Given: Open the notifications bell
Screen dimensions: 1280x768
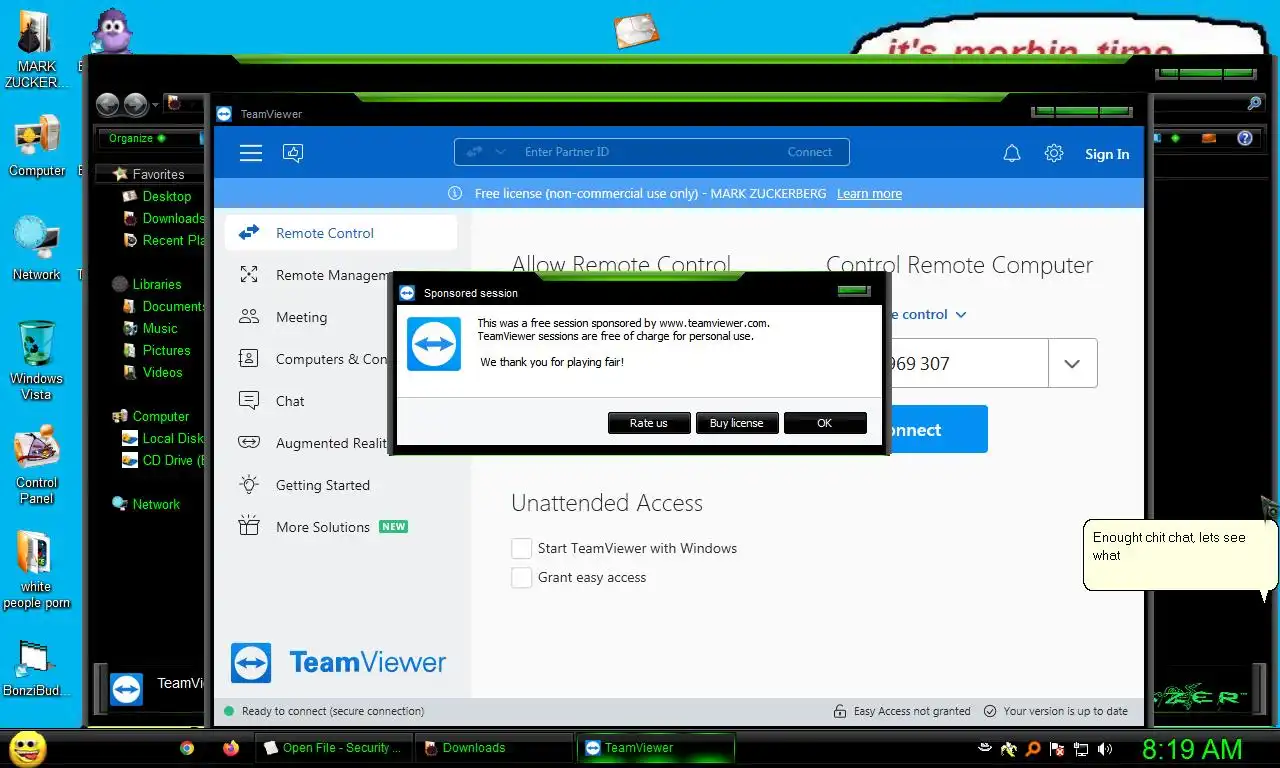Looking at the screenshot, I should 1012,153.
